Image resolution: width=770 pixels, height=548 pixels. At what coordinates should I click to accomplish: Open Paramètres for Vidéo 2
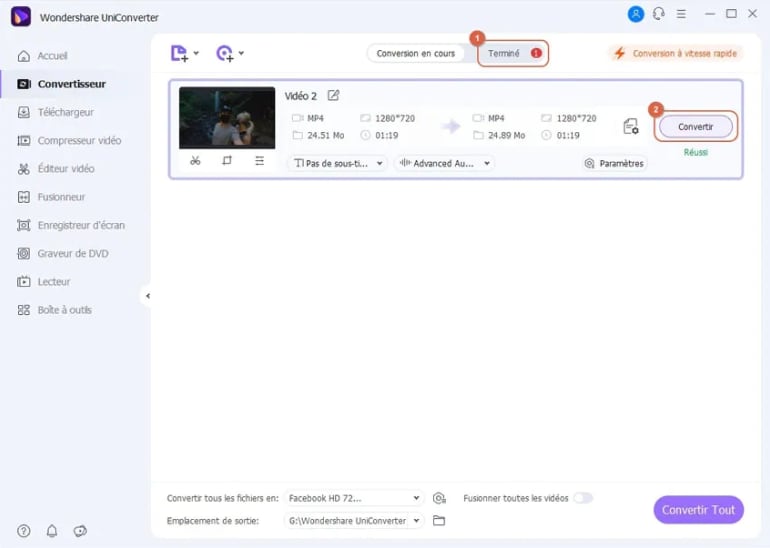click(x=614, y=163)
